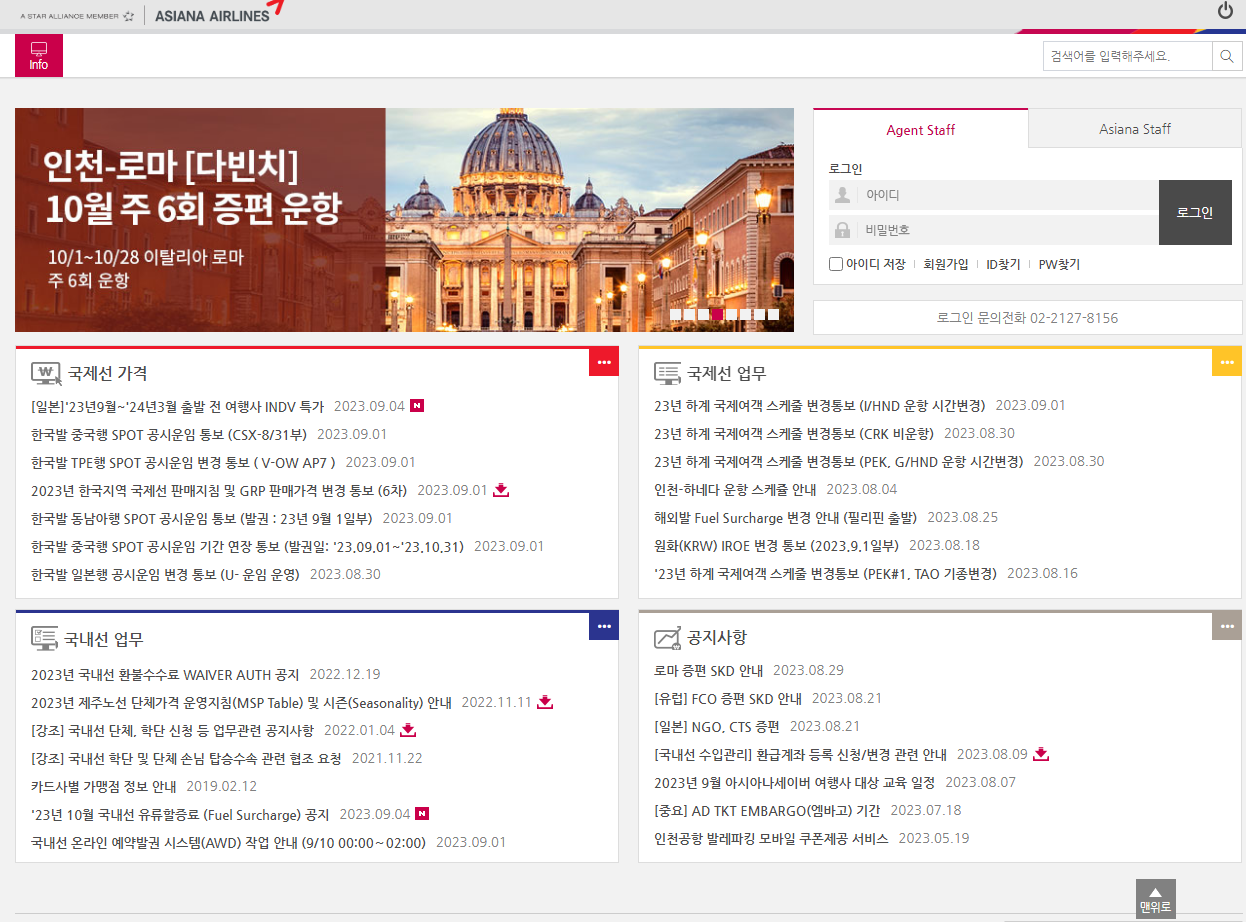
Task: Open more notices for 국제선 가격 panel
Action: [603, 362]
